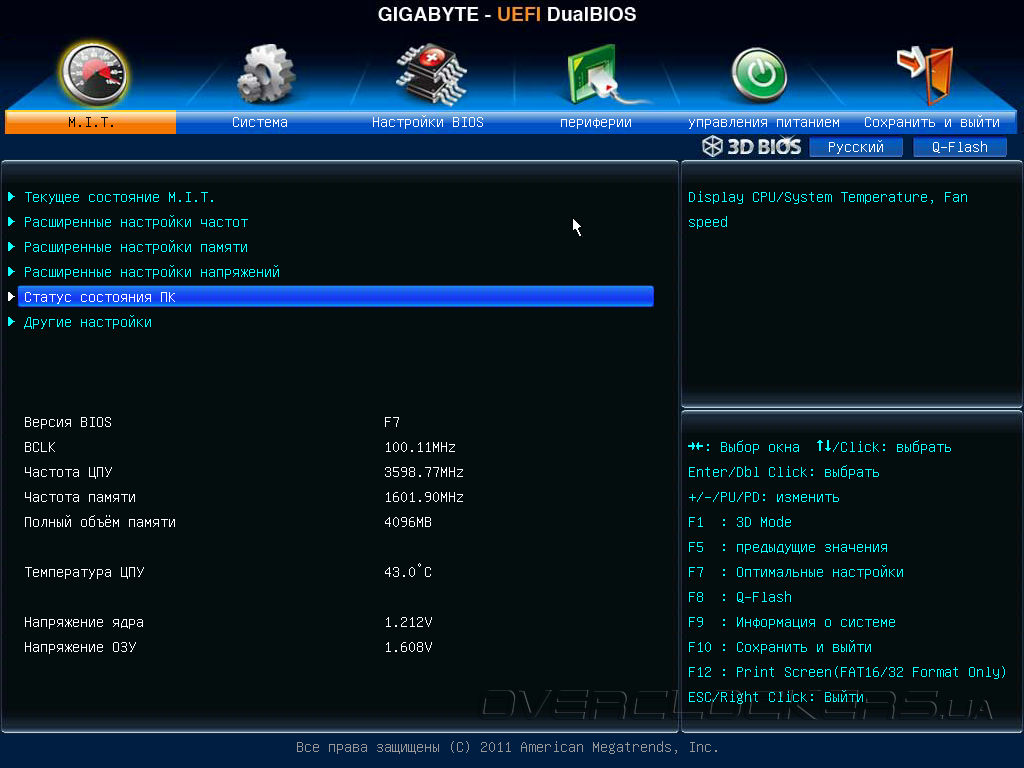This screenshot has width=1024, height=768.
Task: Switch to the Система tab
Action: pyautogui.click(x=260, y=122)
